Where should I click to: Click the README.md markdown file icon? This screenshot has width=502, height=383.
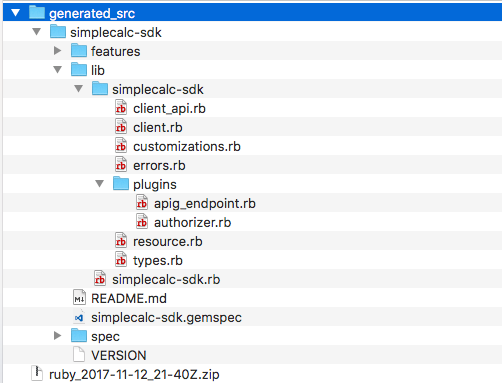[x=79, y=298]
